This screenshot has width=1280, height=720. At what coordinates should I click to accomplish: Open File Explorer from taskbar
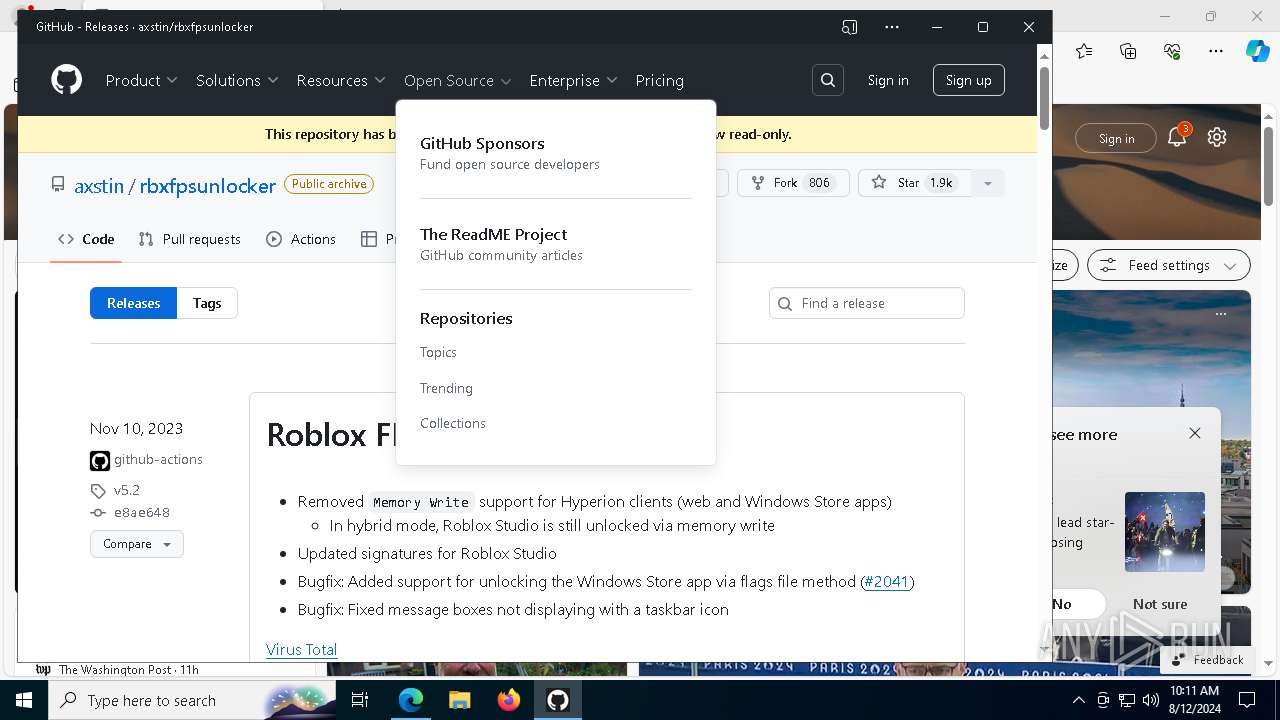(460, 700)
